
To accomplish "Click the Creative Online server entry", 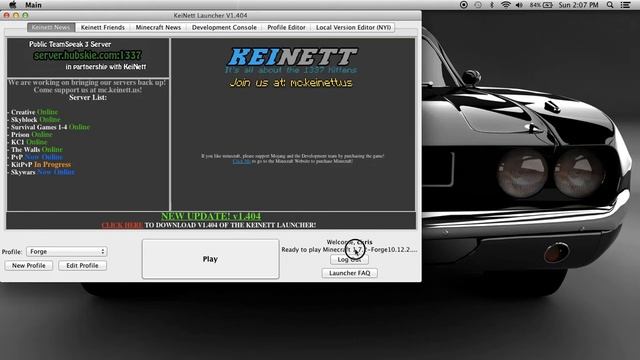I will click(34, 112).
